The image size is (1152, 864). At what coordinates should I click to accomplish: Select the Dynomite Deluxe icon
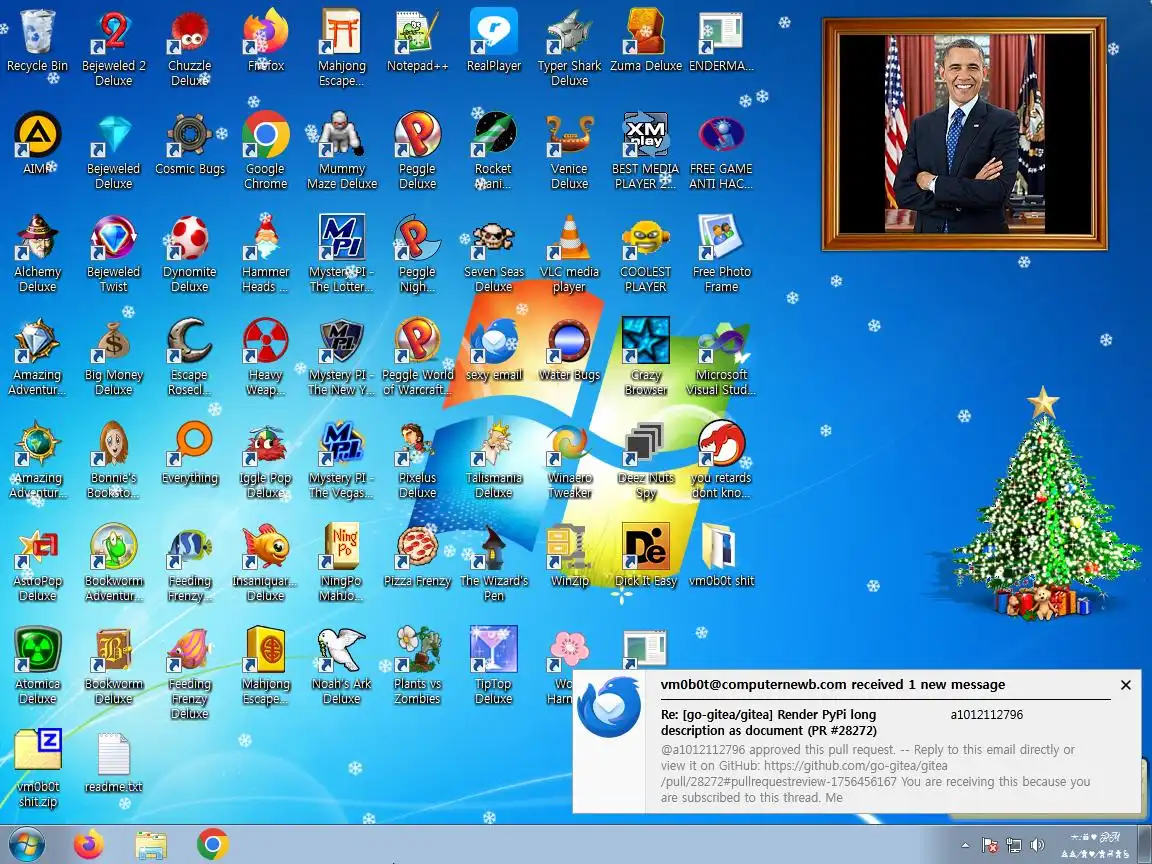[x=190, y=253]
